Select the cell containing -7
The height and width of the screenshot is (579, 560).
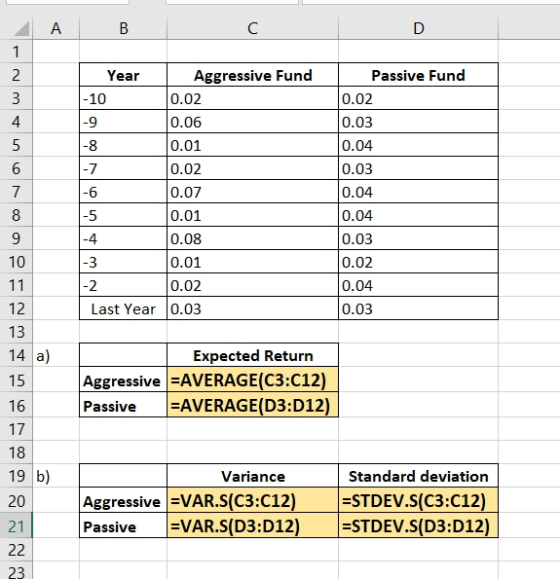(x=123, y=168)
